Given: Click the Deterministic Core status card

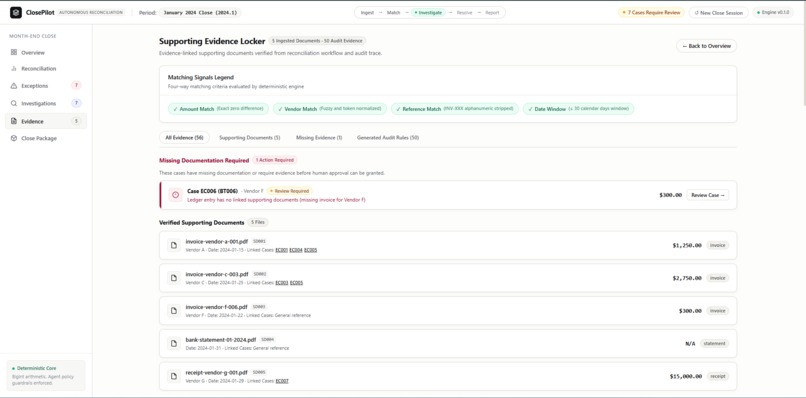Looking at the screenshot, I should pos(46,375).
